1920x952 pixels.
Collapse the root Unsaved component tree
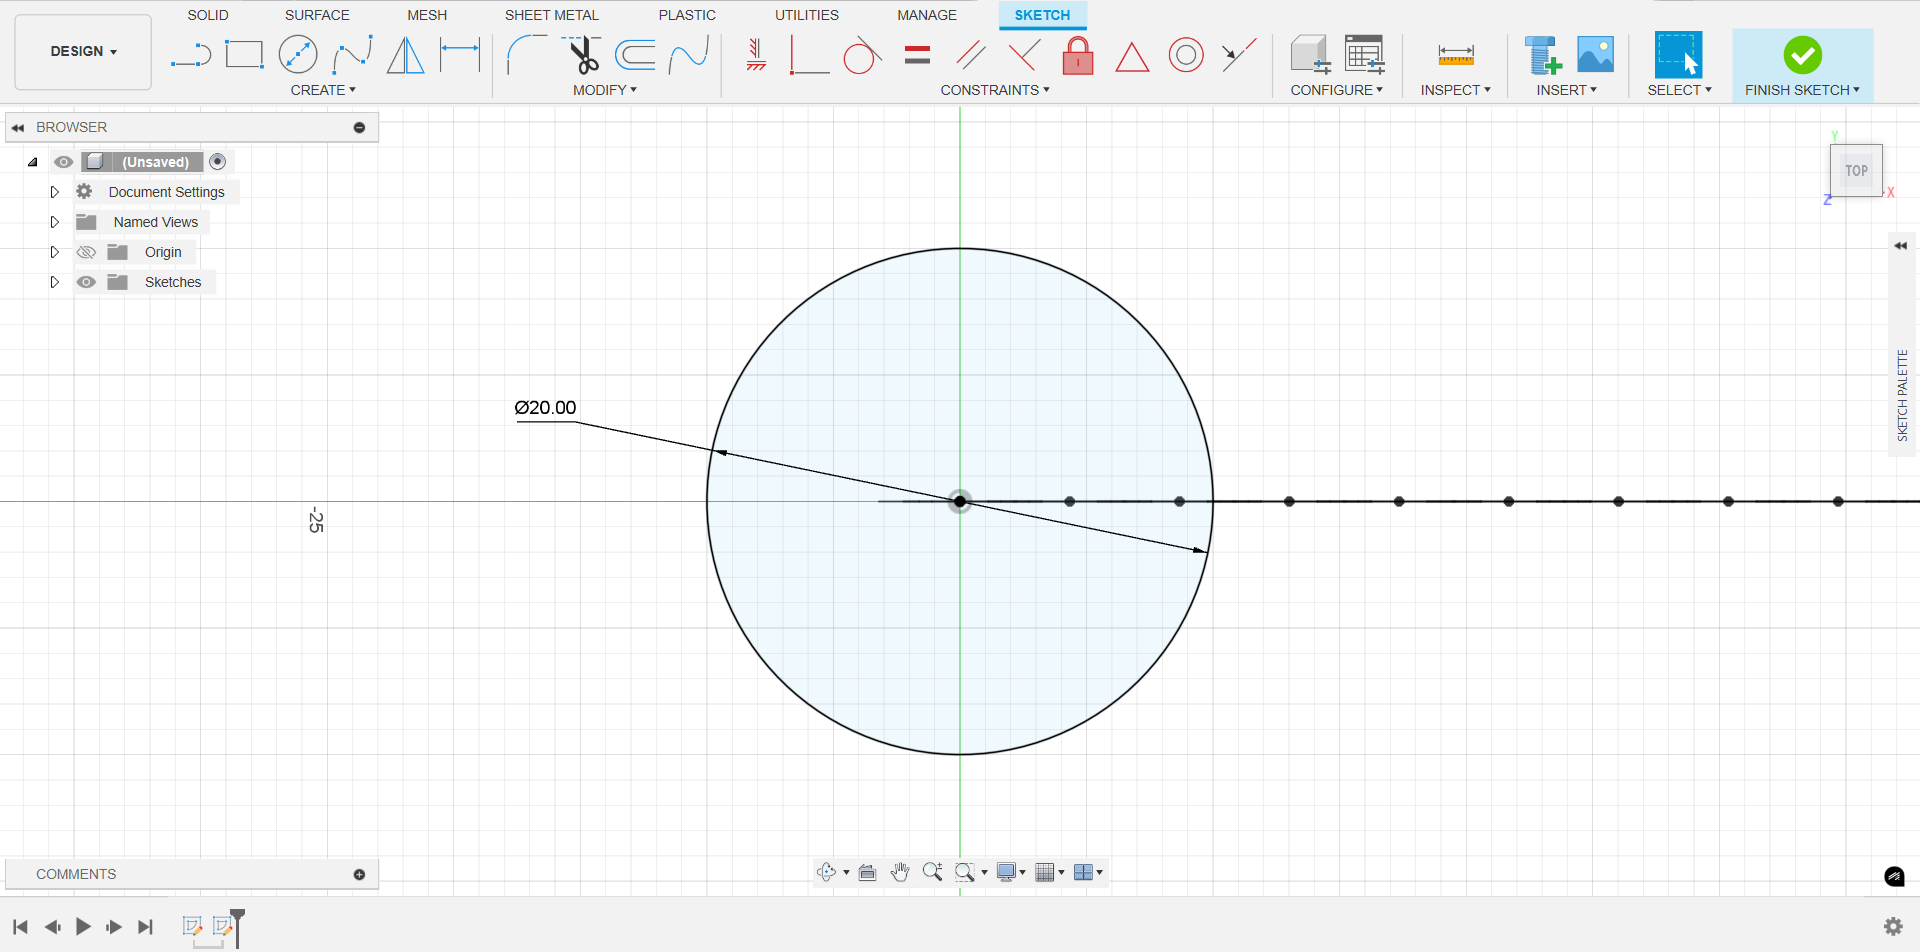[x=33, y=162]
